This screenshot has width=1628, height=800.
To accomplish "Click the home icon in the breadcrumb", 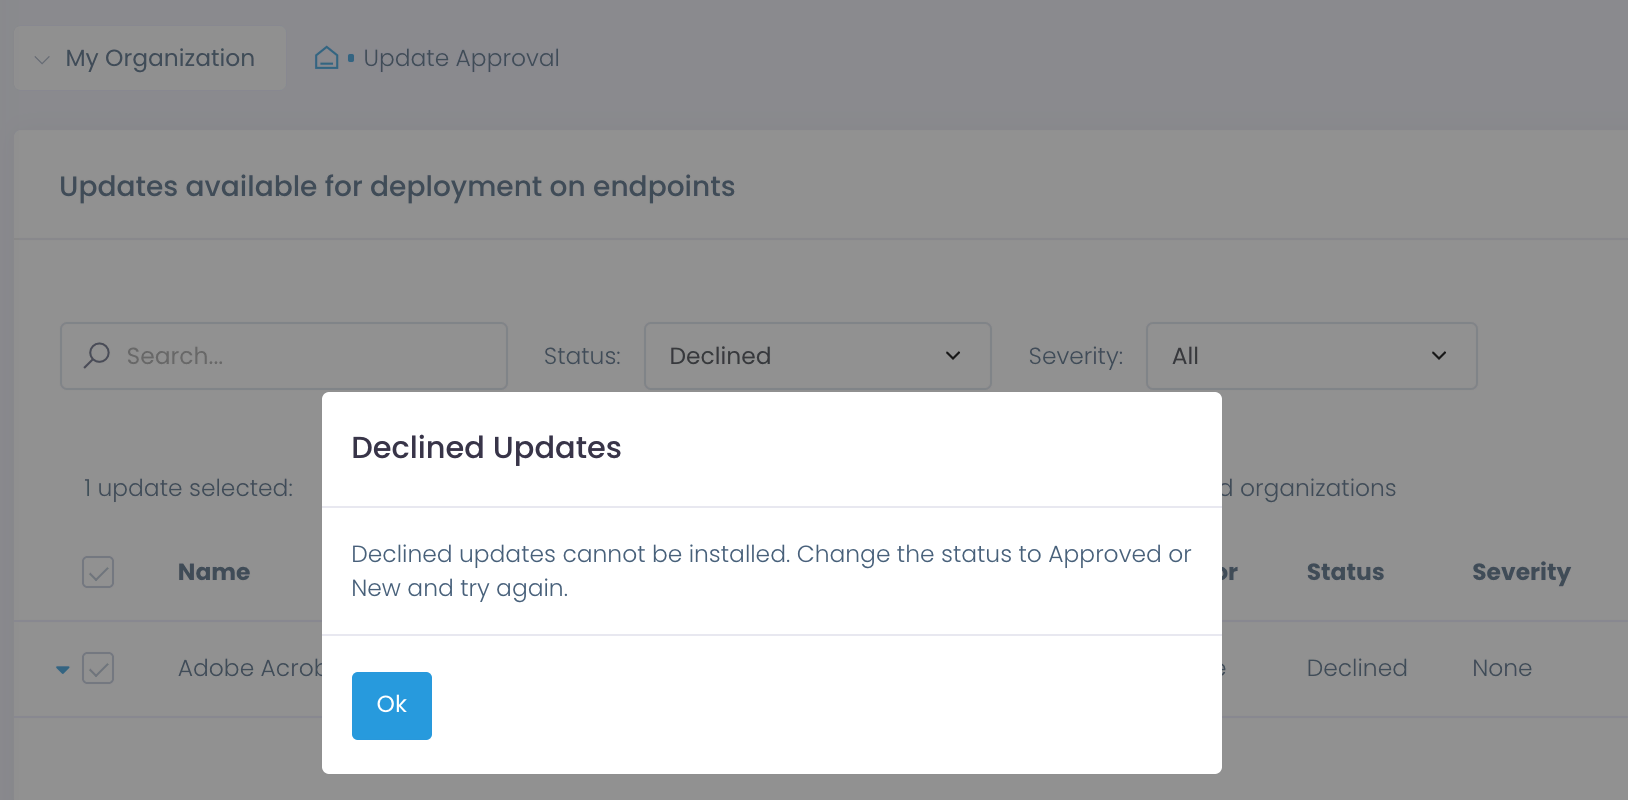I will (x=326, y=57).
